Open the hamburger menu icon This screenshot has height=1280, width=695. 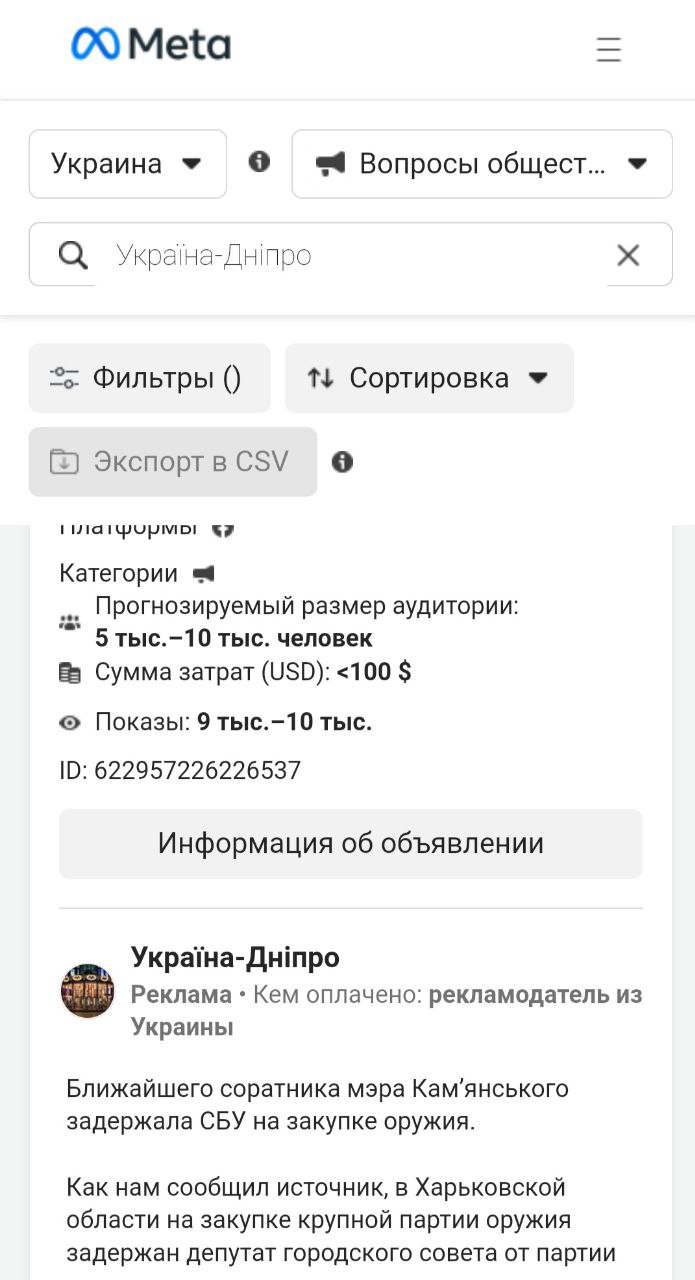[608, 49]
